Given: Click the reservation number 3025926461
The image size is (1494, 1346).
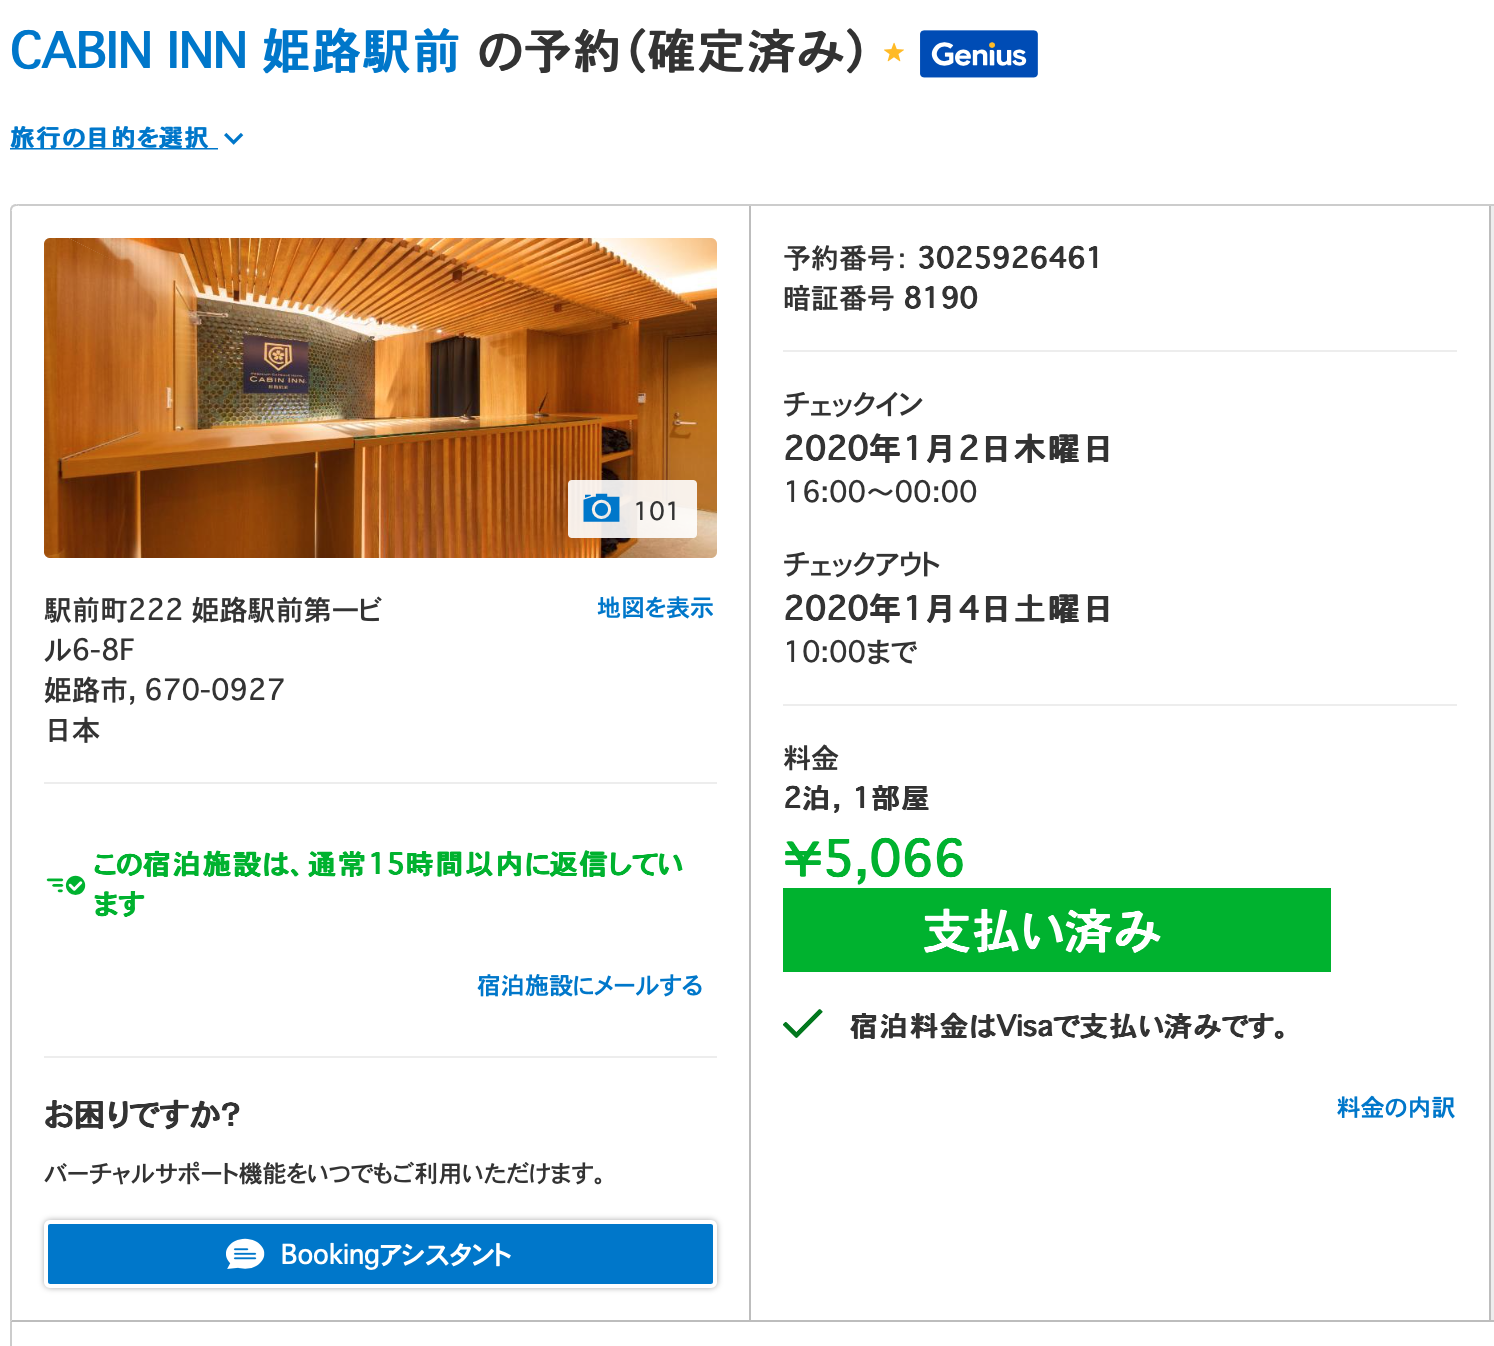Looking at the screenshot, I should [x=1008, y=258].
